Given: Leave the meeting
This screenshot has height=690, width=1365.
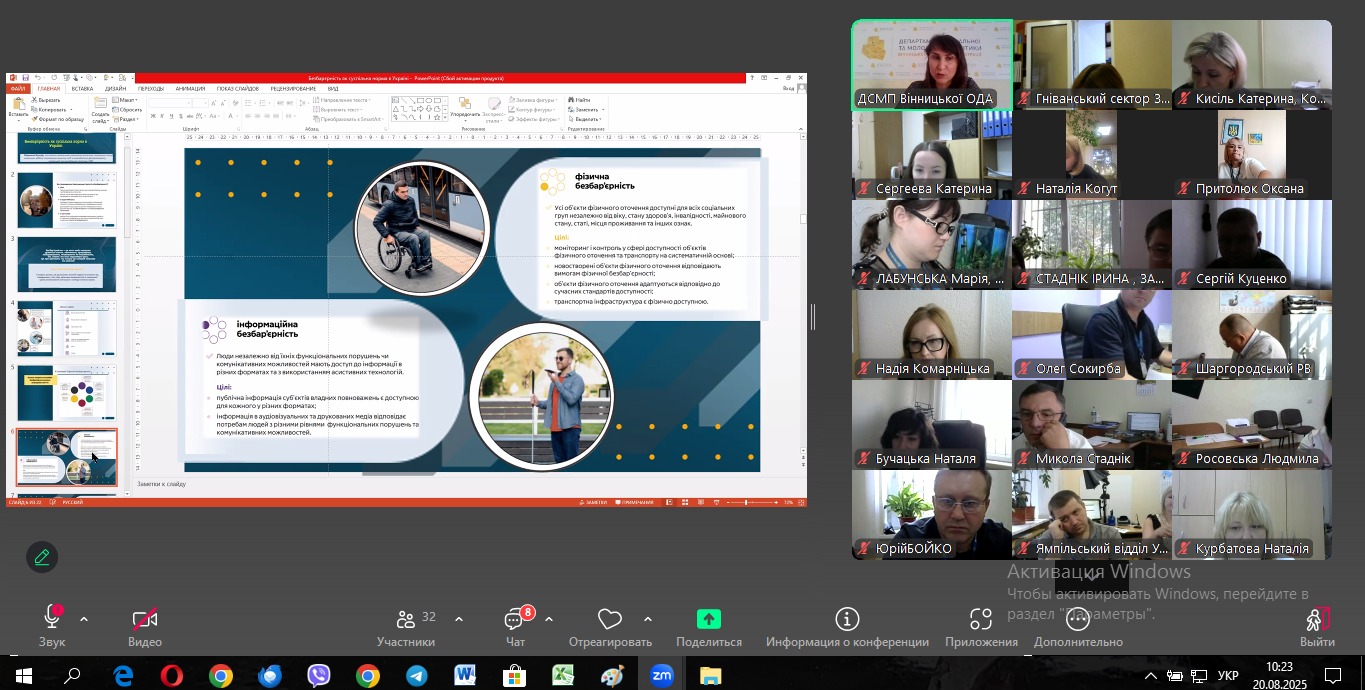Looking at the screenshot, I should 1317,622.
